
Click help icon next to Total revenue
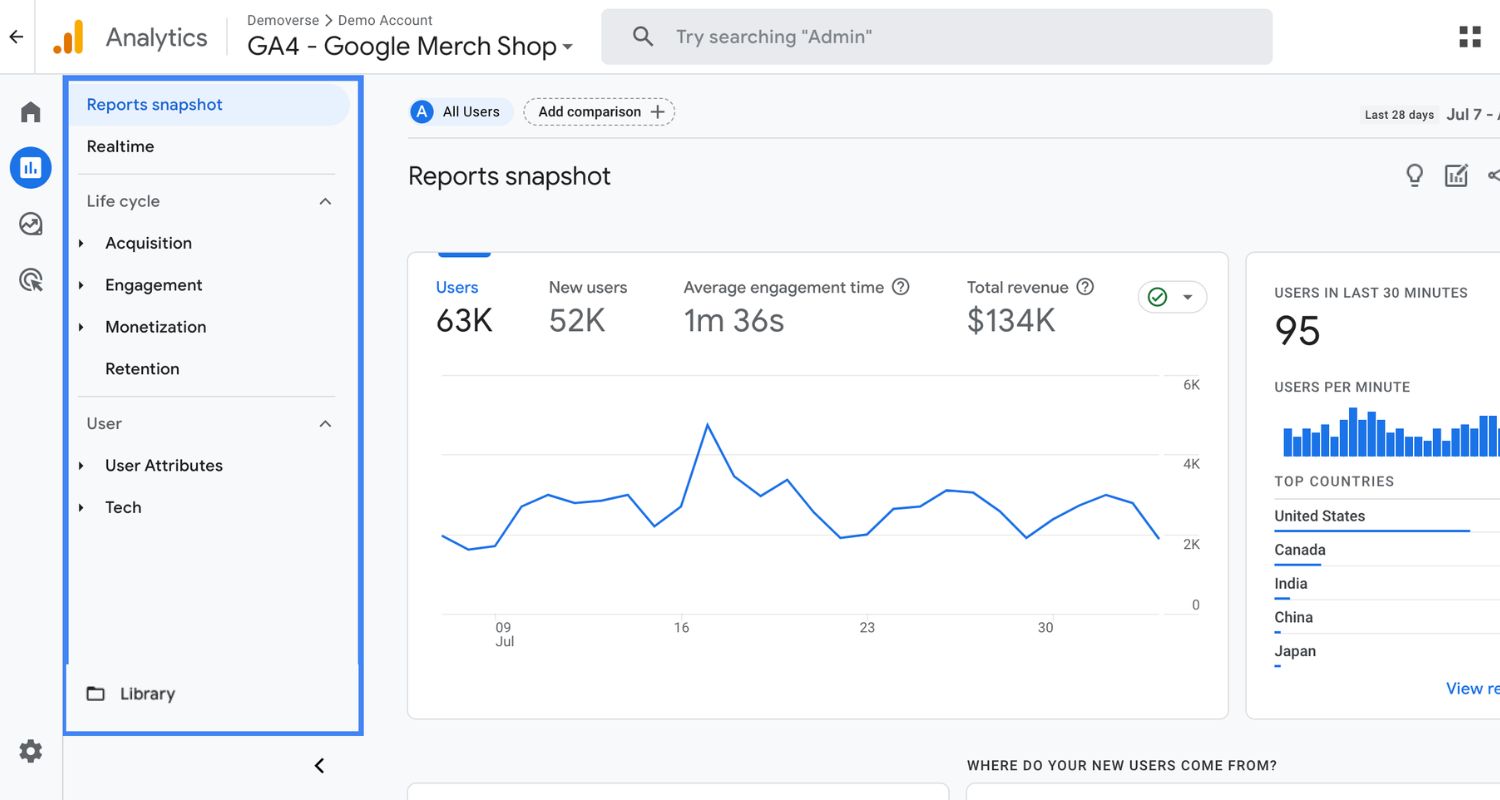click(1084, 287)
